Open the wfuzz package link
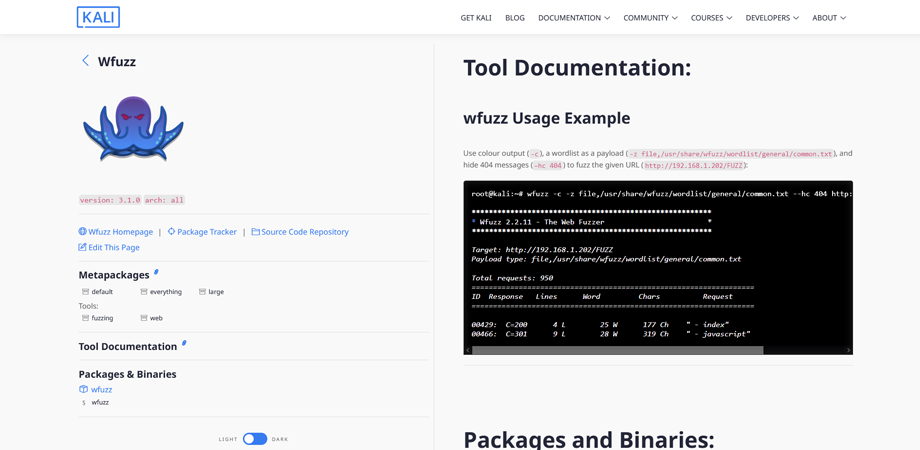Viewport: 920px width, 450px height. pyautogui.click(x=102, y=389)
